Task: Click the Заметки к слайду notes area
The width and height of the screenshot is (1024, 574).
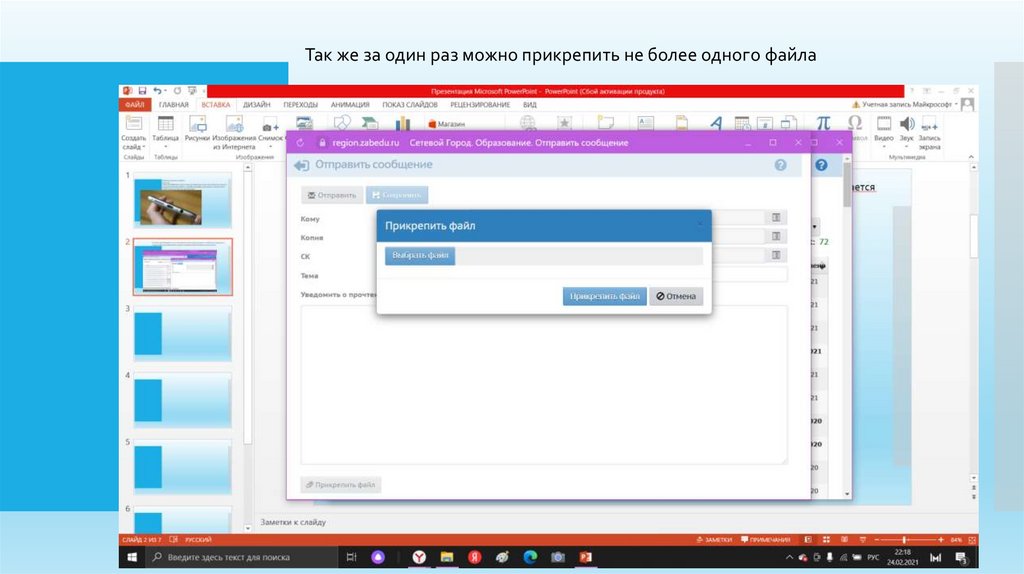Action: [x=293, y=522]
